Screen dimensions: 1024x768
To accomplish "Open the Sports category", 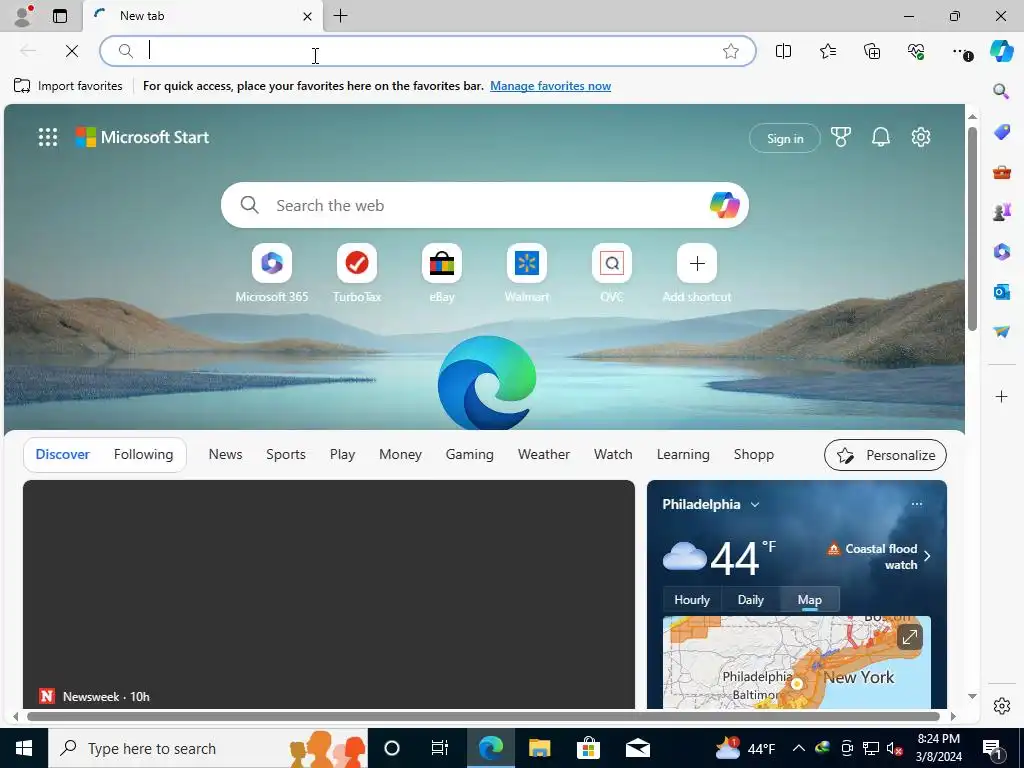I will (285, 455).
